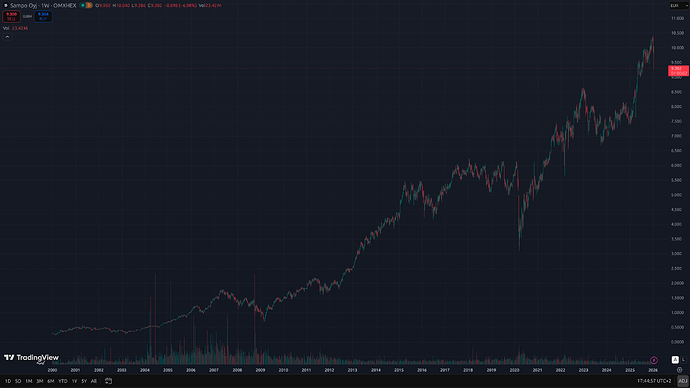Click the 5.000 price axis label
Screen dimensions: 690x388
[x=677, y=195]
